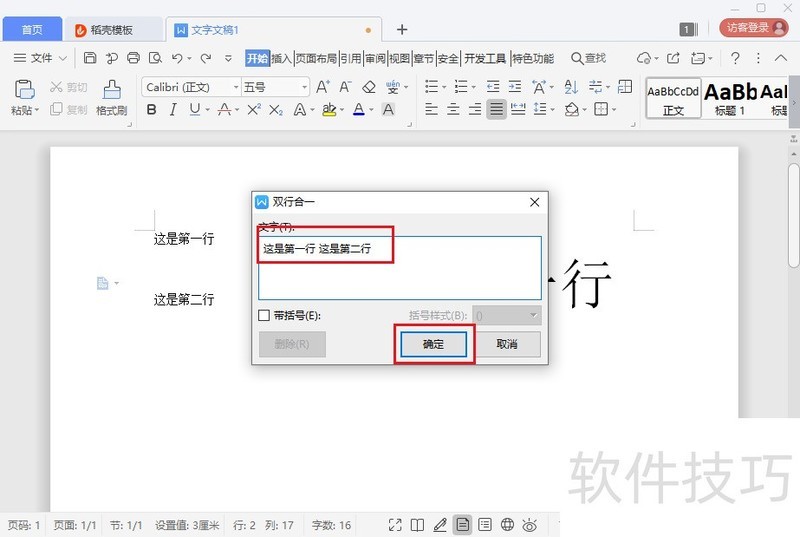This screenshot has height=537, width=800.
Task: Toggle outline view in status bar
Action: tap(485, 524)
